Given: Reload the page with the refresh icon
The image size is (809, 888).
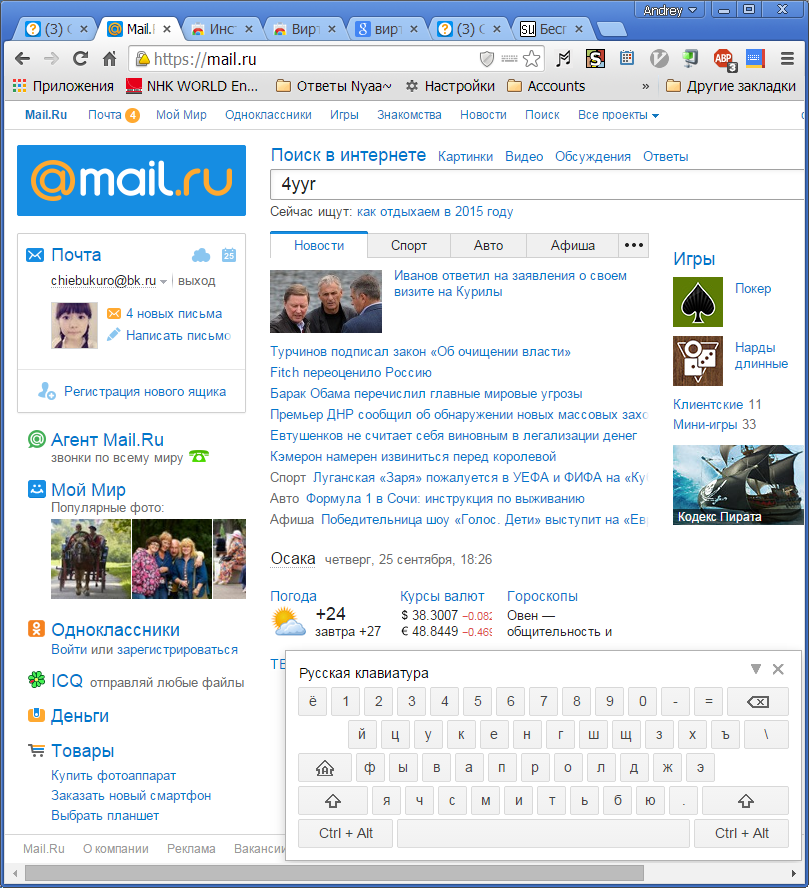Looking at the screenshot, I should coord(80,58).
